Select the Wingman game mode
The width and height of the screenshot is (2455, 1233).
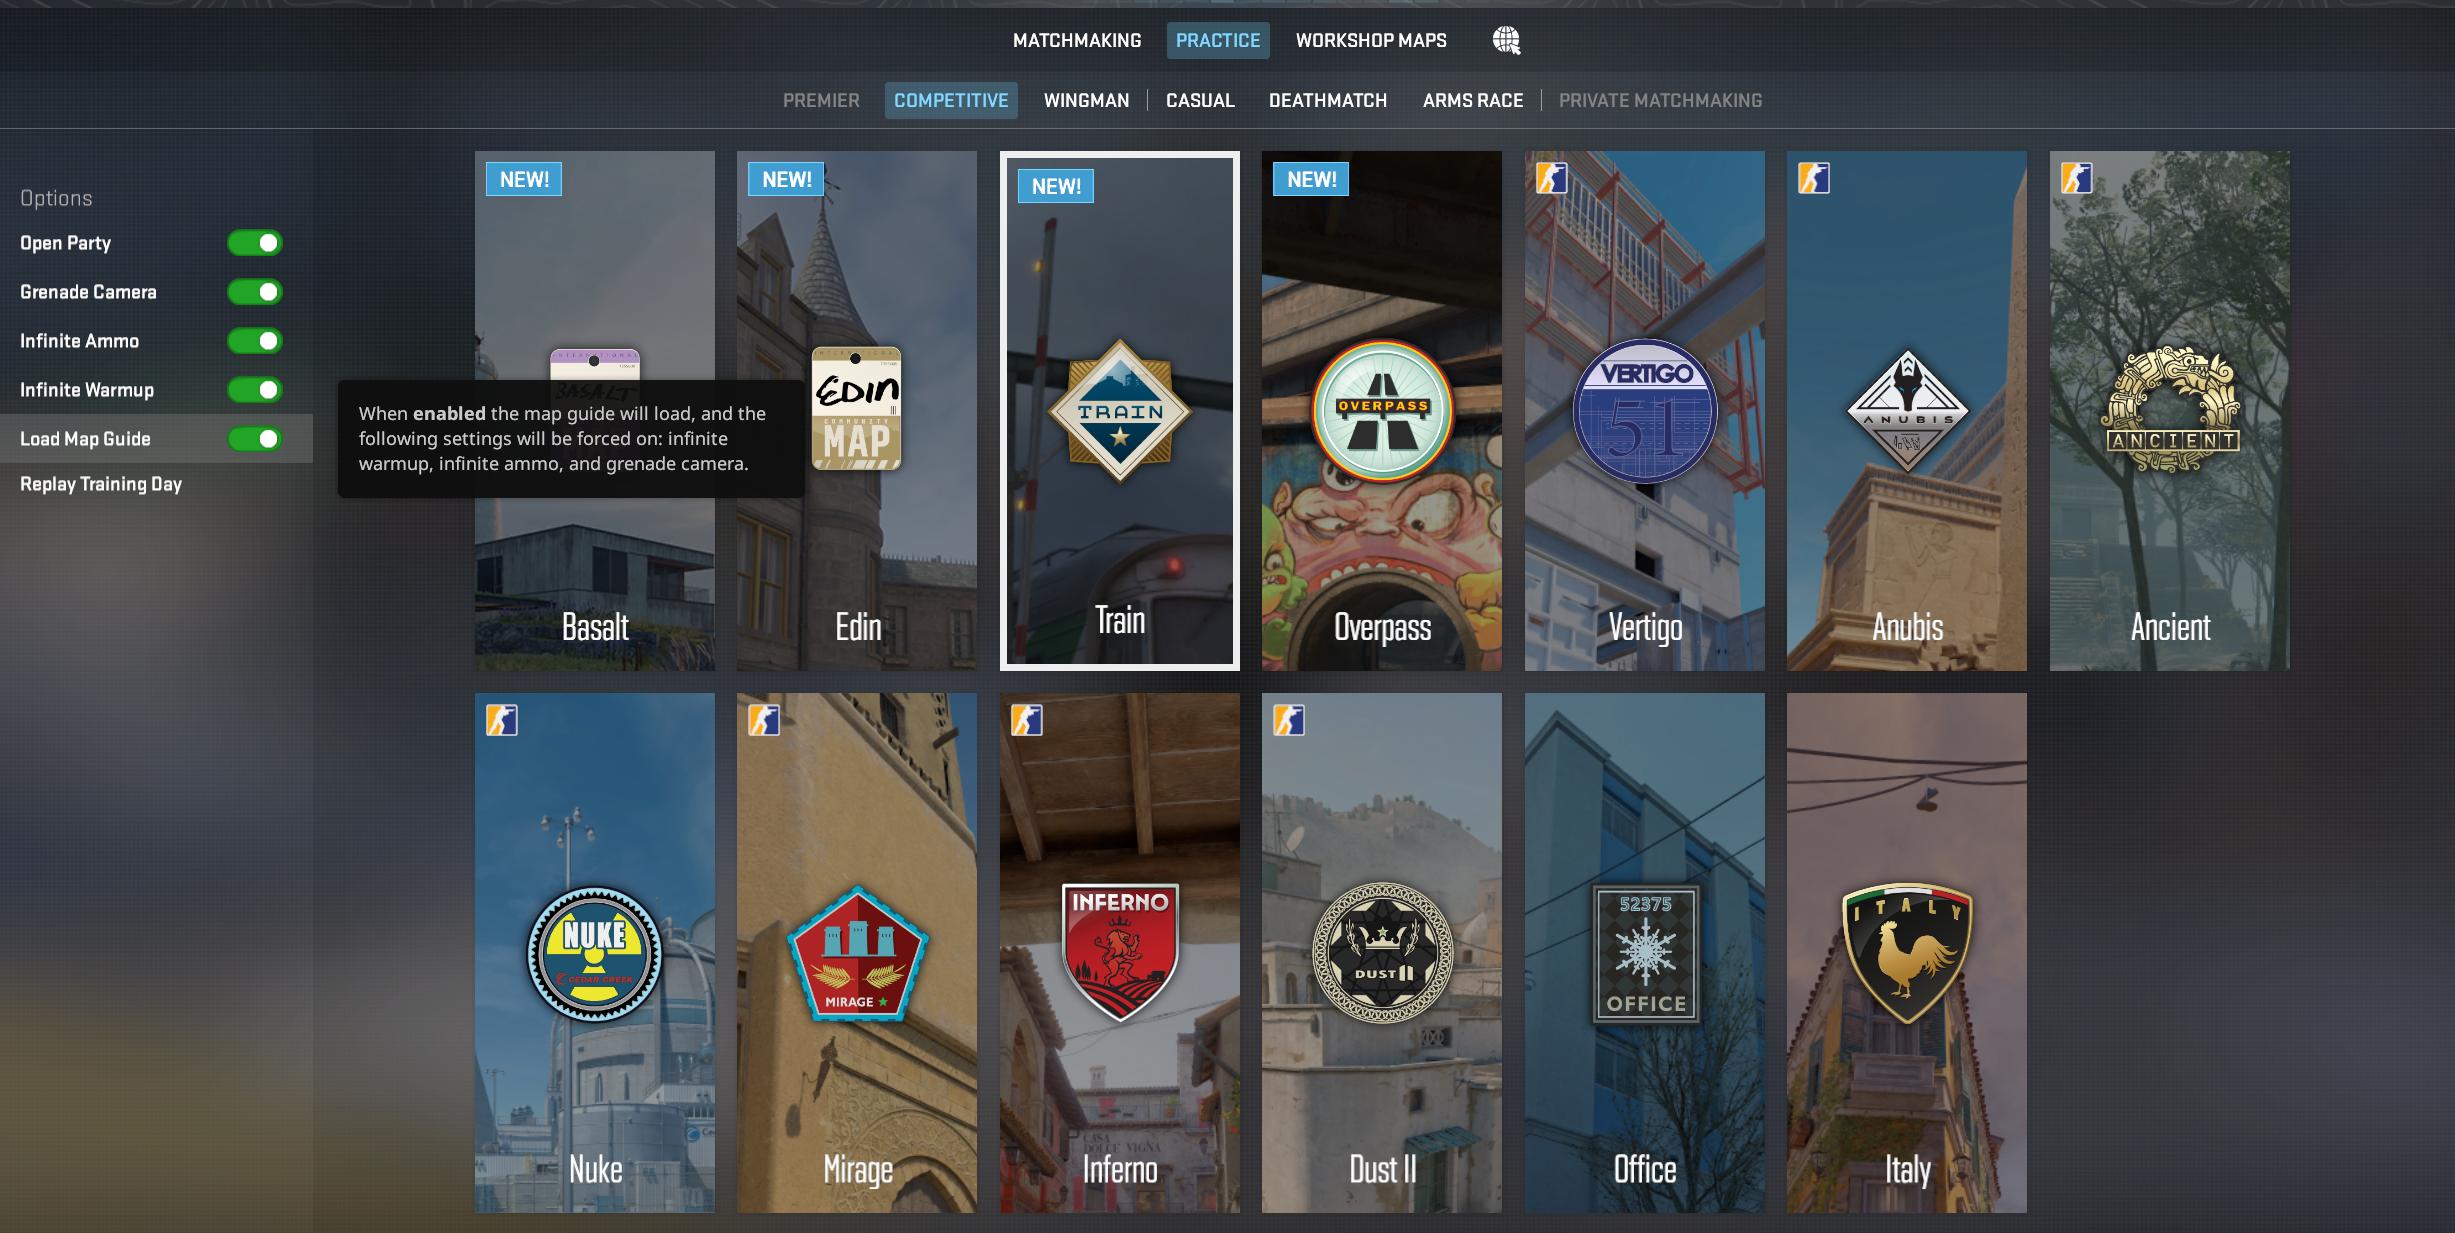pos(1086,101)
